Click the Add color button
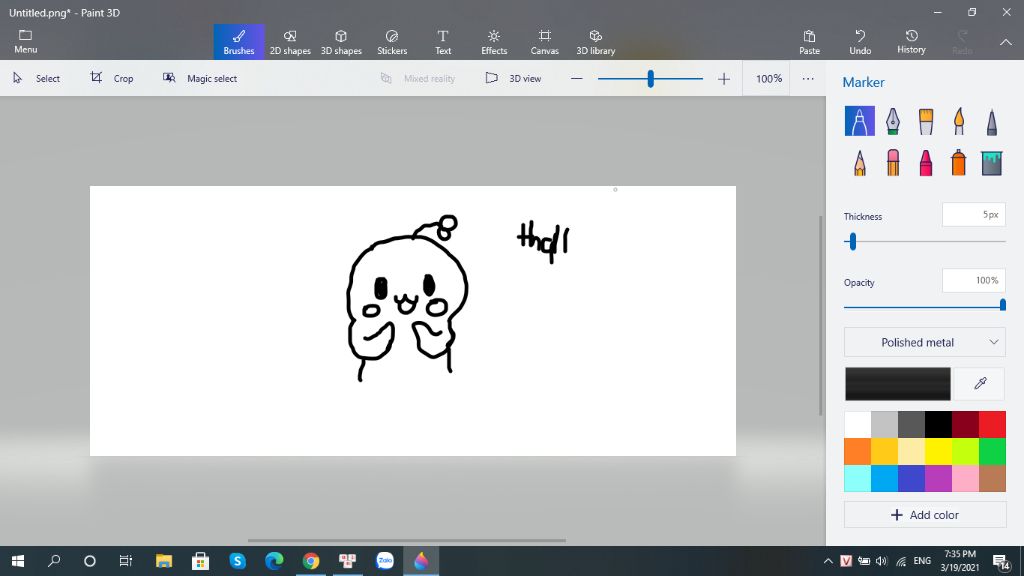The image size is (1024, 576). [925, 515]
